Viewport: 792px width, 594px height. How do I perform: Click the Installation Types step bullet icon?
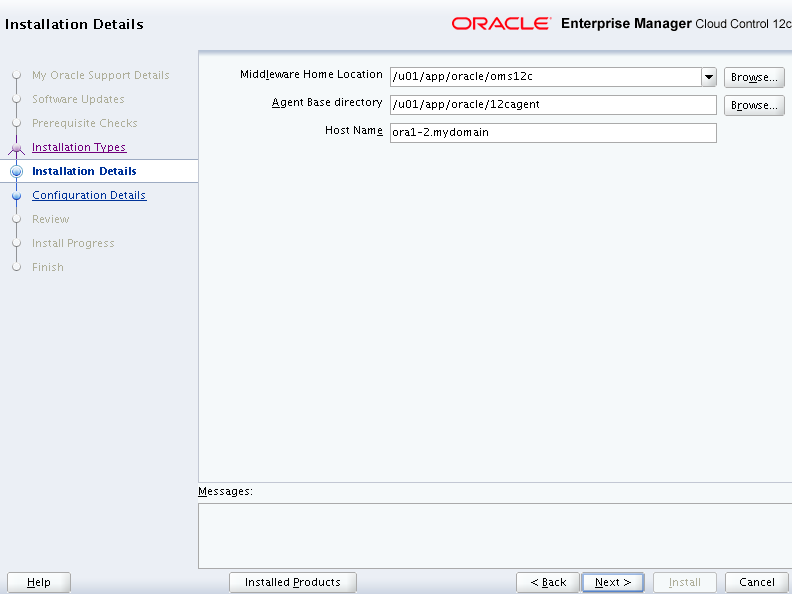(16, 148)
